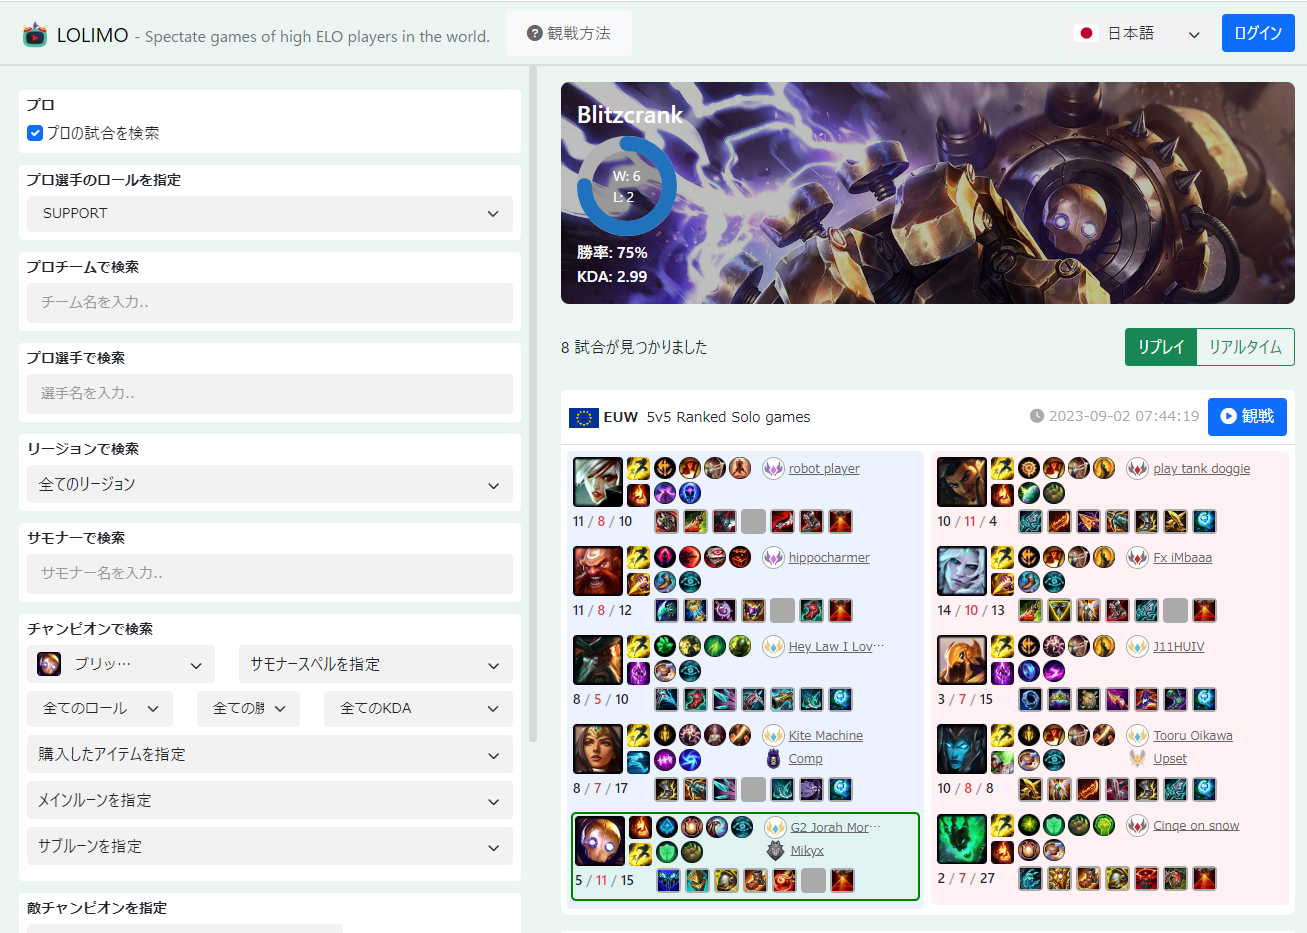Click J11HUIV's champion portrait
Screen dimensions: 1307x933
tap(962, 660)
